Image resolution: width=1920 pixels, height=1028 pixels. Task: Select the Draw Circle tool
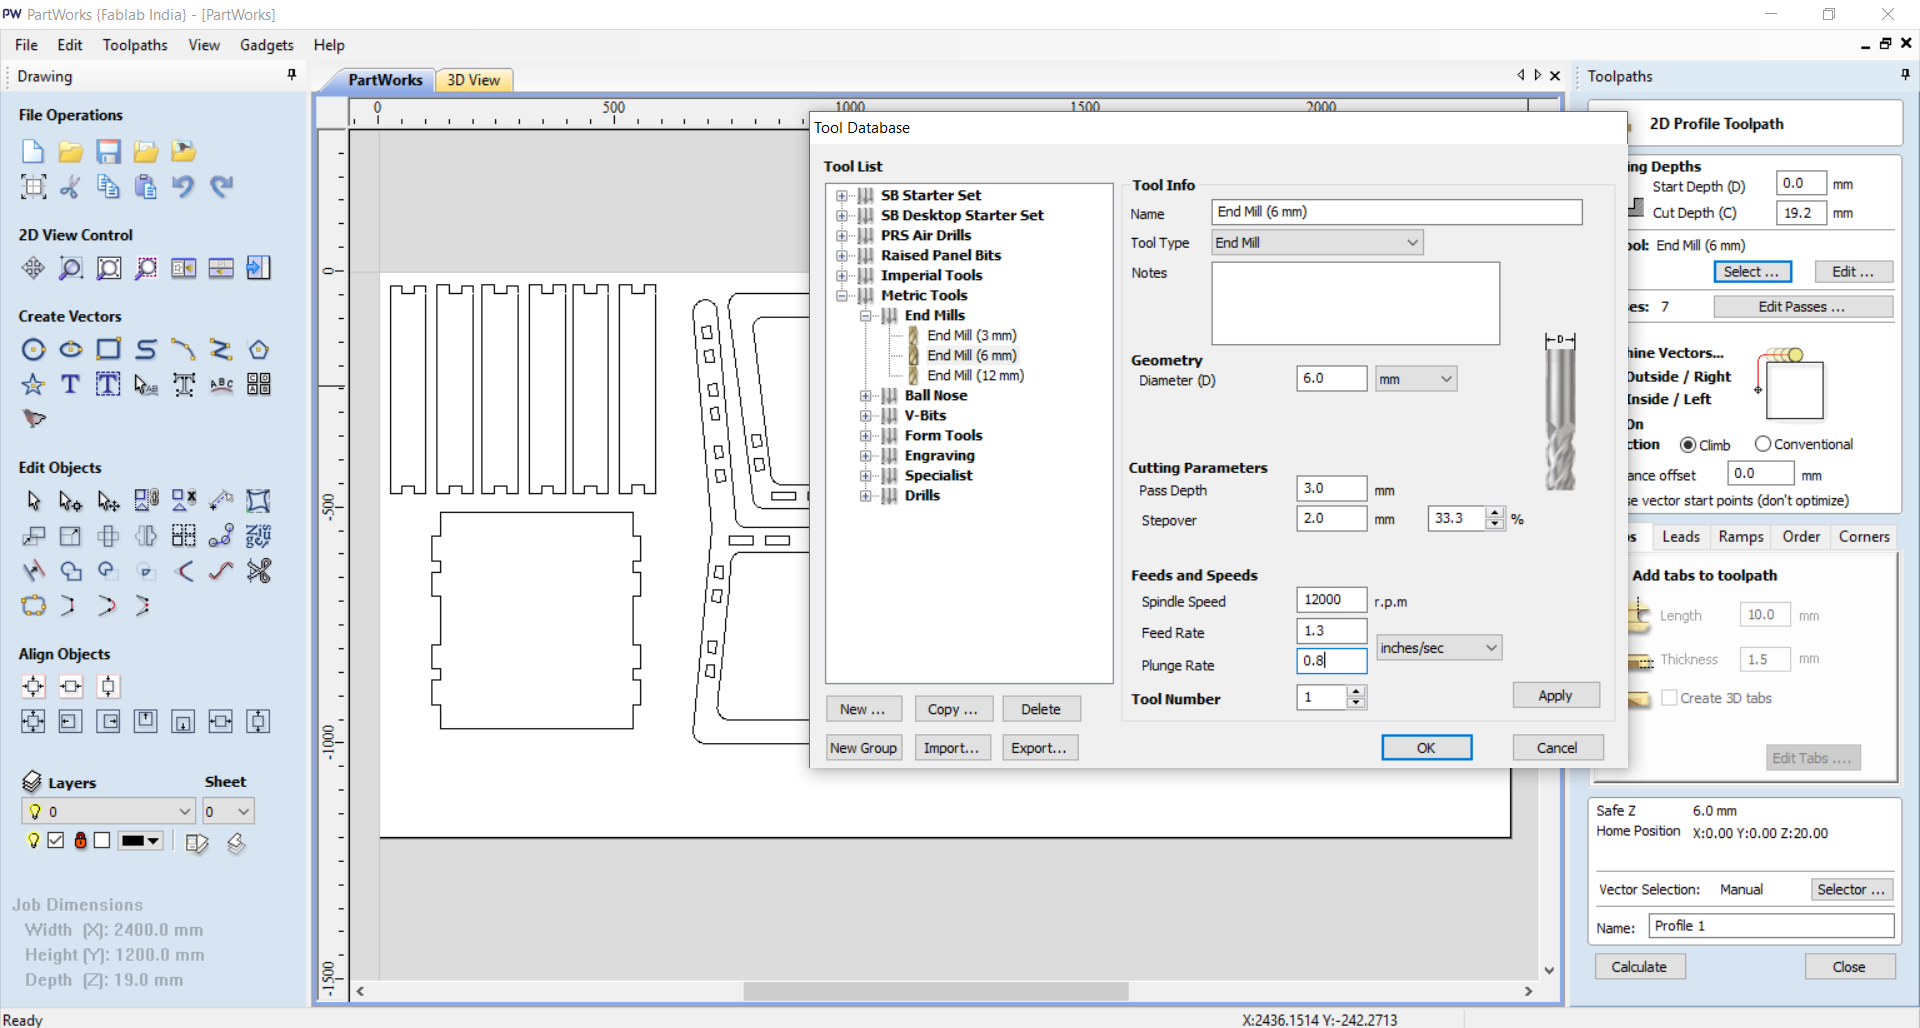pos(33,349)
